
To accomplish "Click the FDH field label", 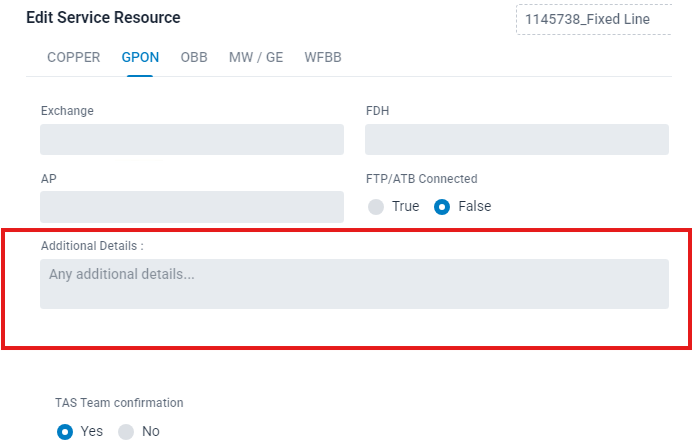I will 378,111.
